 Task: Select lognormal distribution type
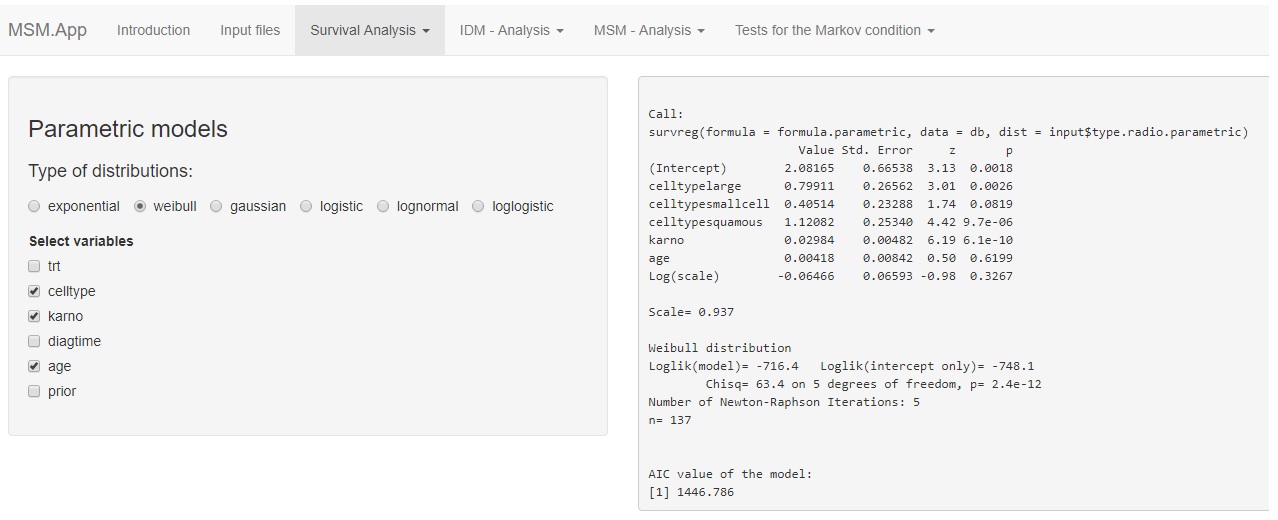point(383,206)
